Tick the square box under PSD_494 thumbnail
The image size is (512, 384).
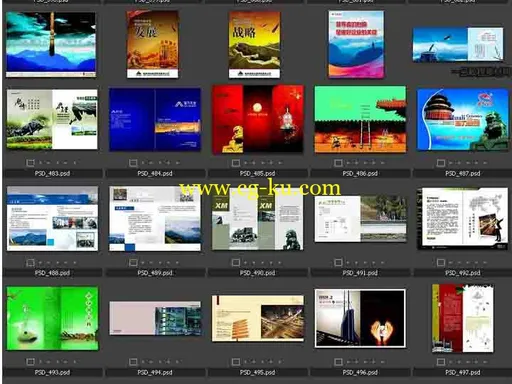coord(133,362)
